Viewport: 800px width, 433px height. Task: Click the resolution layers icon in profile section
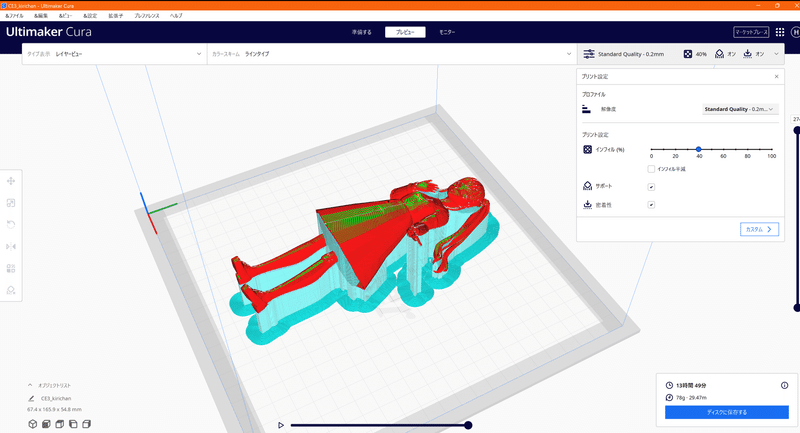point(586,109)
